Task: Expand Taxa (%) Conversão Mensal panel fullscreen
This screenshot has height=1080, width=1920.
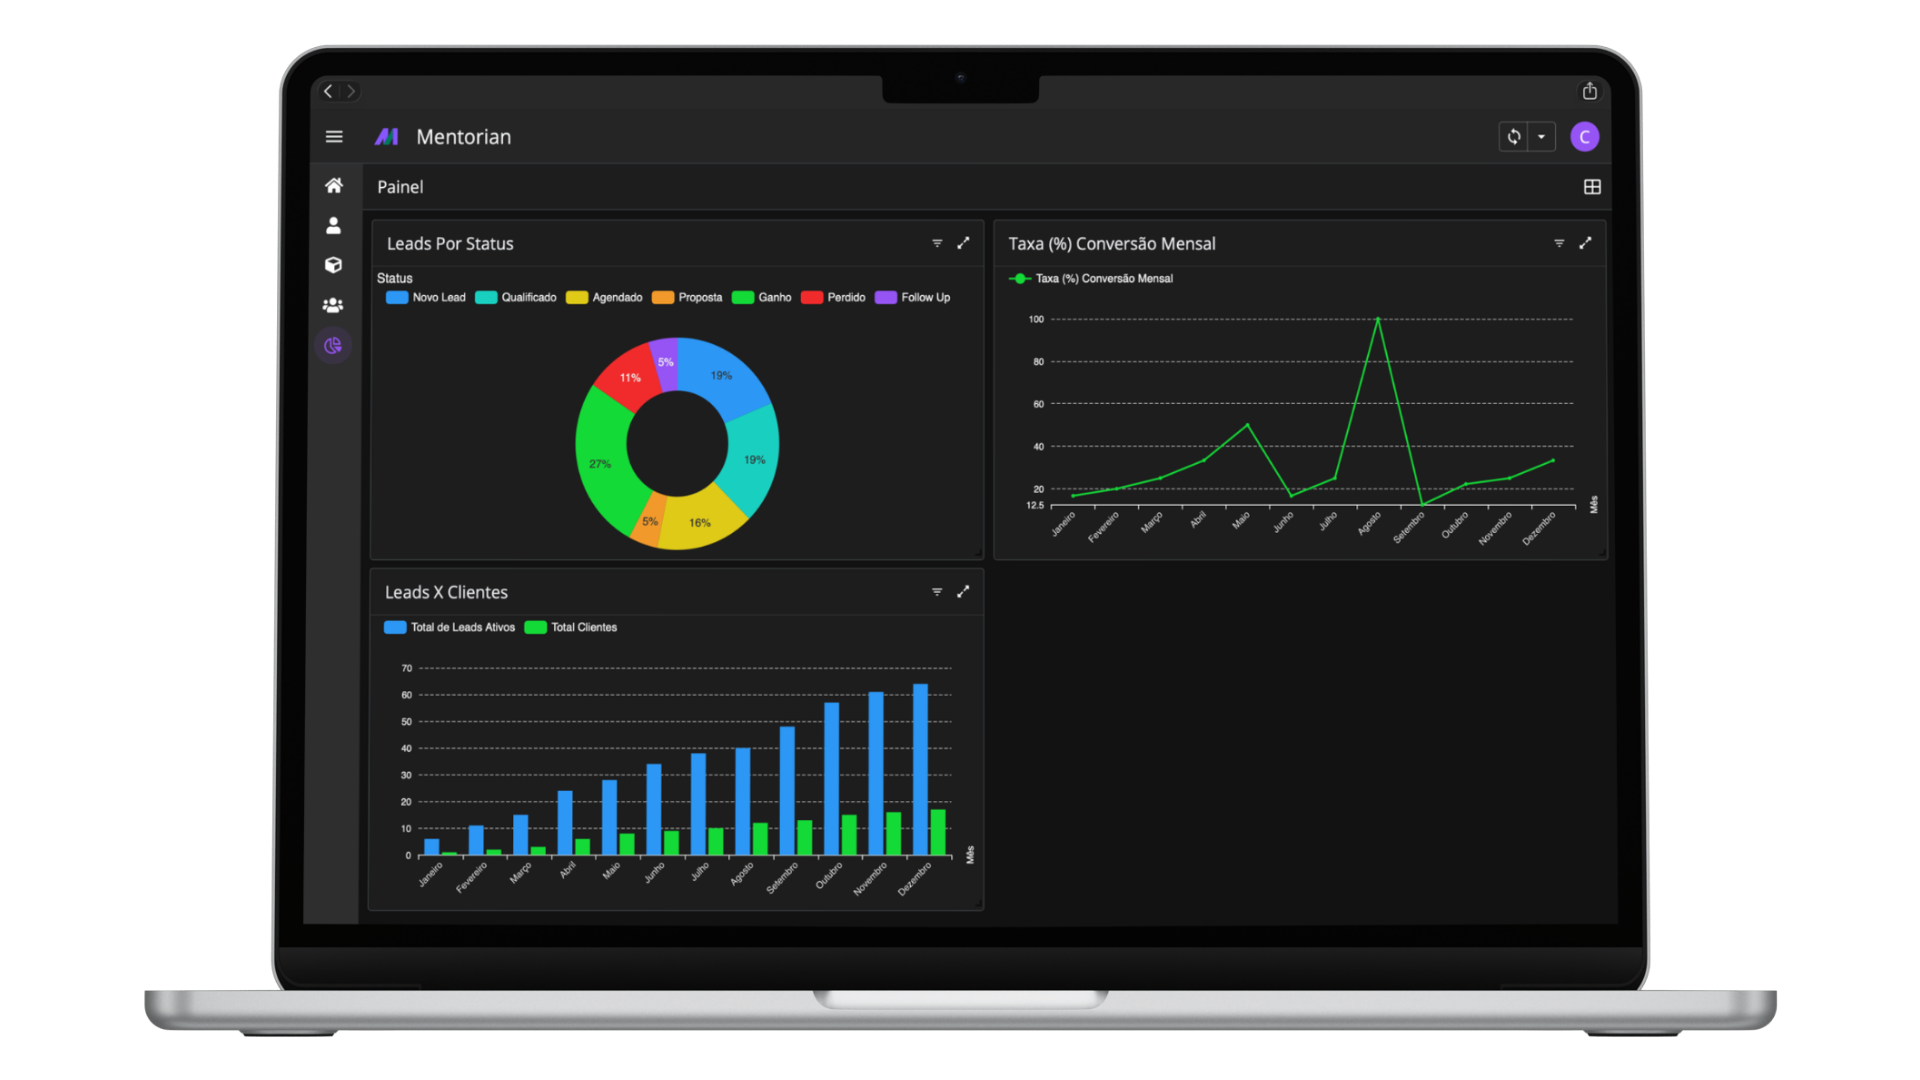Action: click(x=1586, y=243)
